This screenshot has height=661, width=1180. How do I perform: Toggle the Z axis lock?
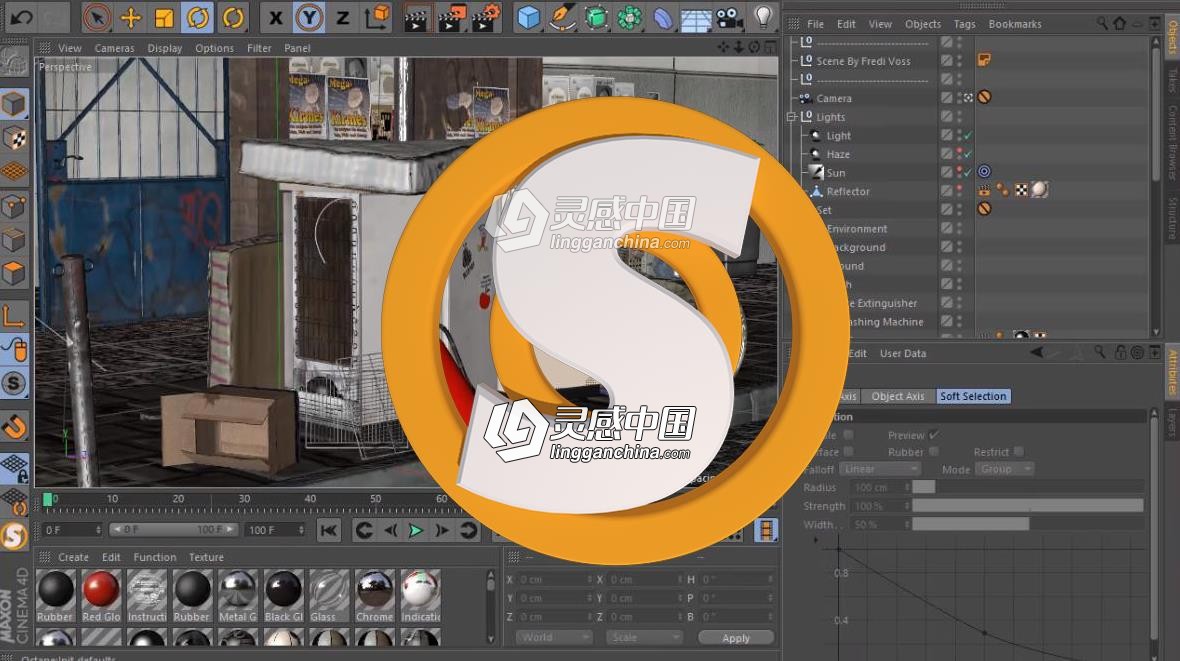(342, 17)
